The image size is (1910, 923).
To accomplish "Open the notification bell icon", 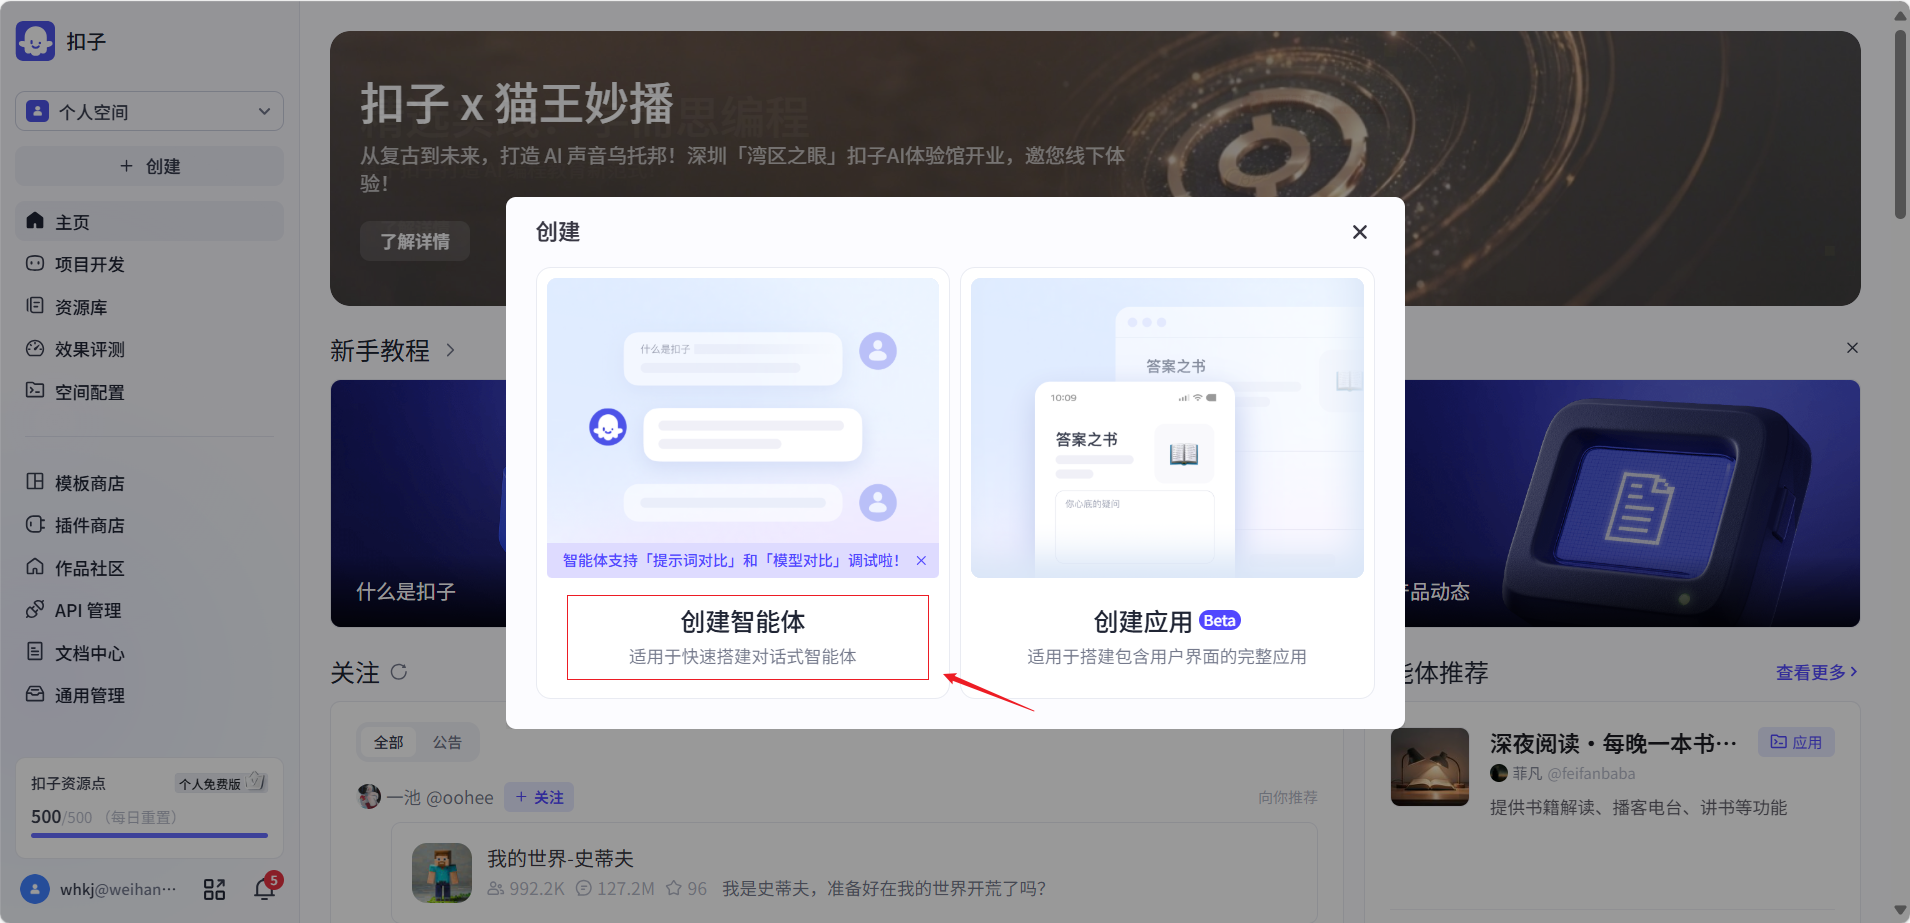I will 265,888.
